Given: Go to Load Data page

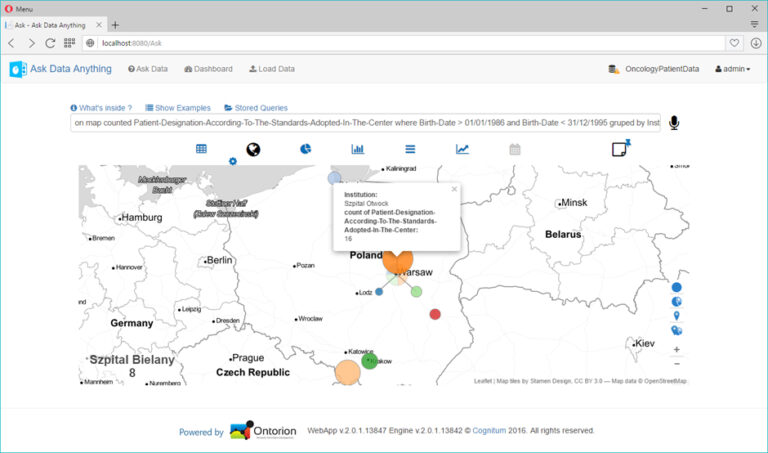Looking at the screenshot, I should [x=272, y=69].
